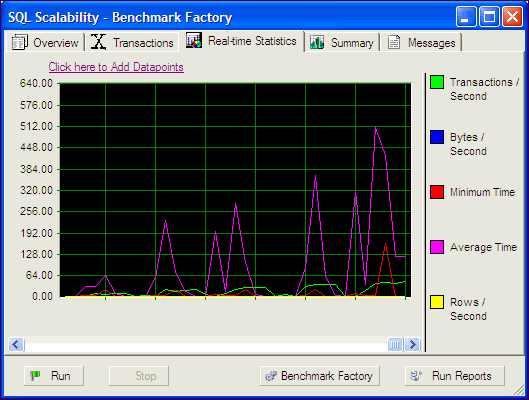
Task: Click the Bytes / Second legend label
Action: (468, 144)
